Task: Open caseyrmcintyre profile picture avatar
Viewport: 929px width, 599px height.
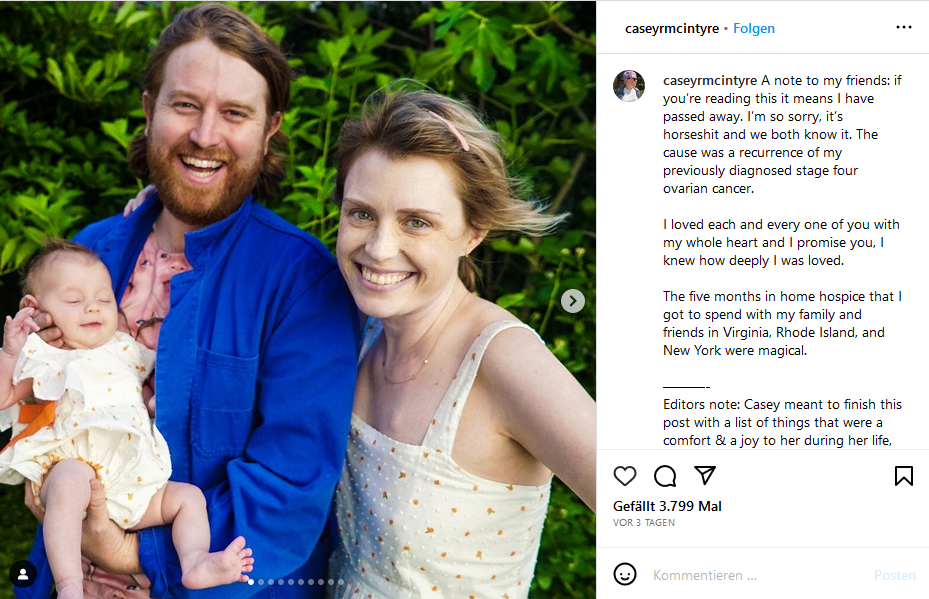Action: [x=629, y=85]
